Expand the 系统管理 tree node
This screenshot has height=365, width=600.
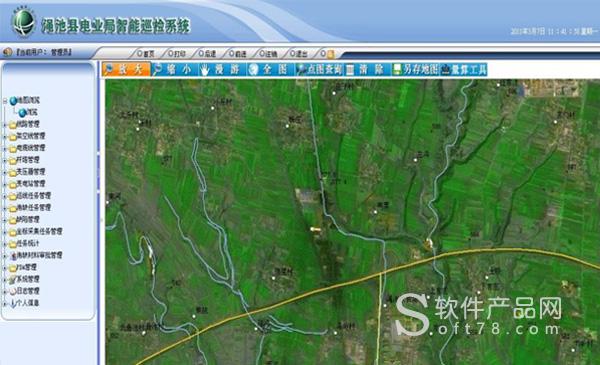[5, 280]
